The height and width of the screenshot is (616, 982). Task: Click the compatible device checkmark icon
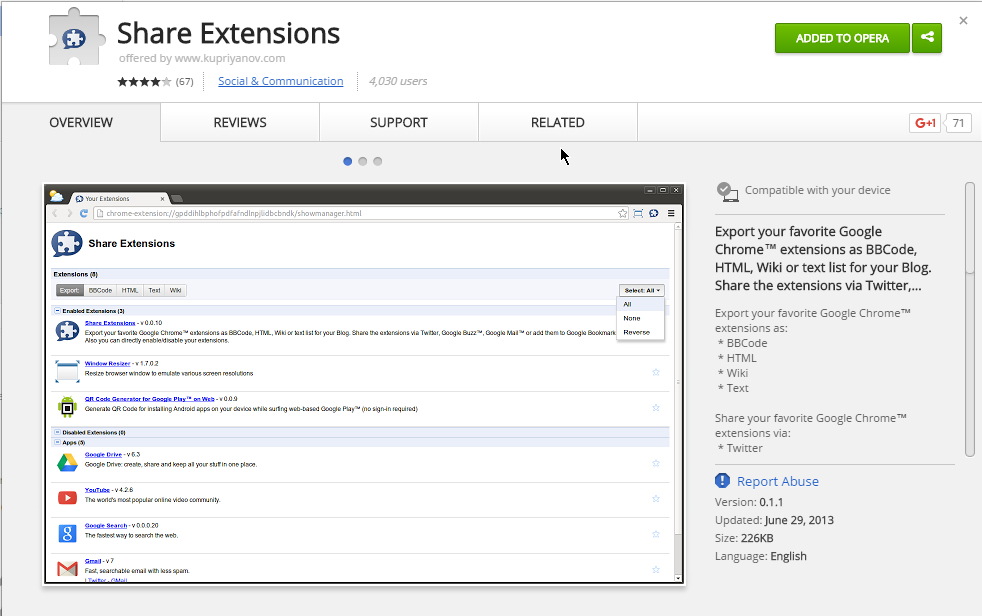pos(727,192)
